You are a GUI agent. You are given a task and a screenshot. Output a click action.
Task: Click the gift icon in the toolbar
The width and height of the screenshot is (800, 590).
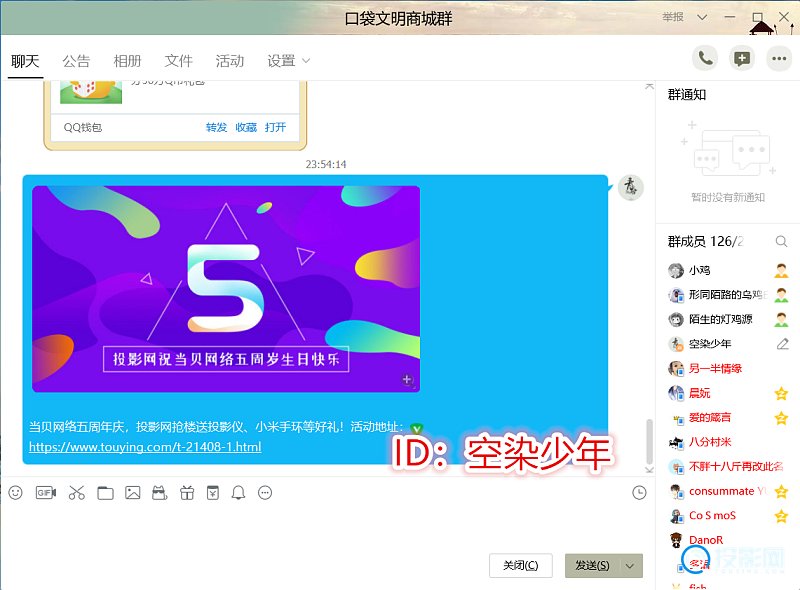click(187, 493)
